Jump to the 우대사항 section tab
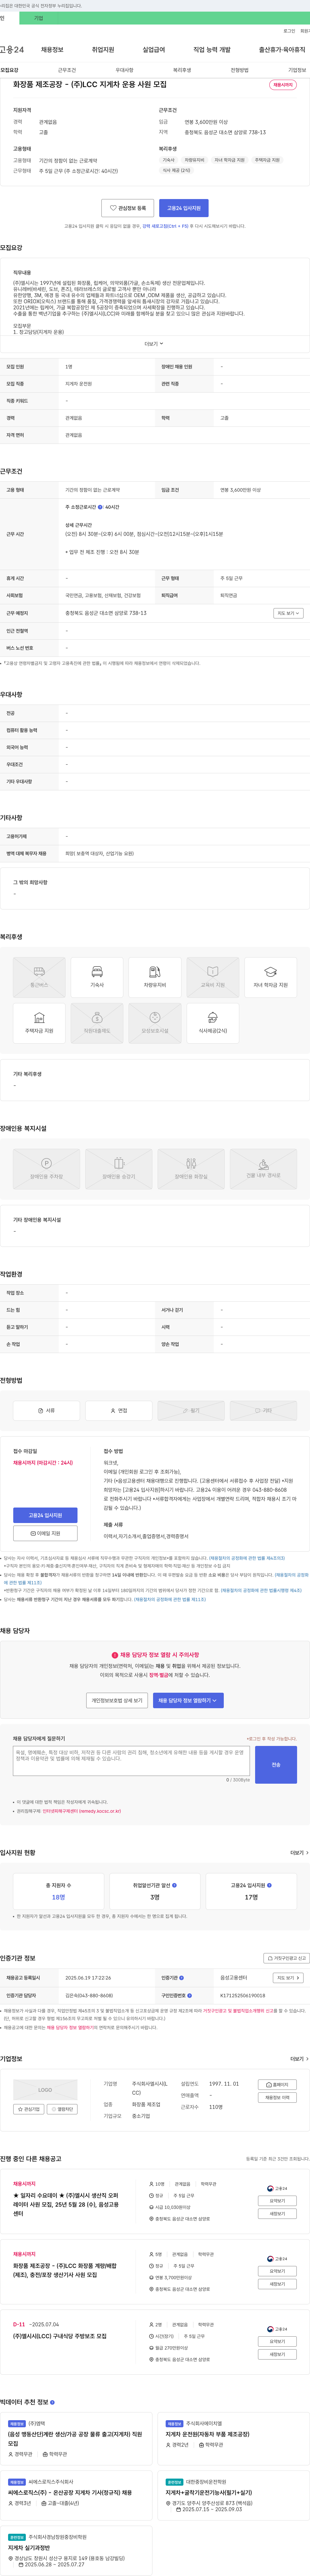Image resolution: width=310 pixels, height=2576 pixels. click(x=124, y=70)
